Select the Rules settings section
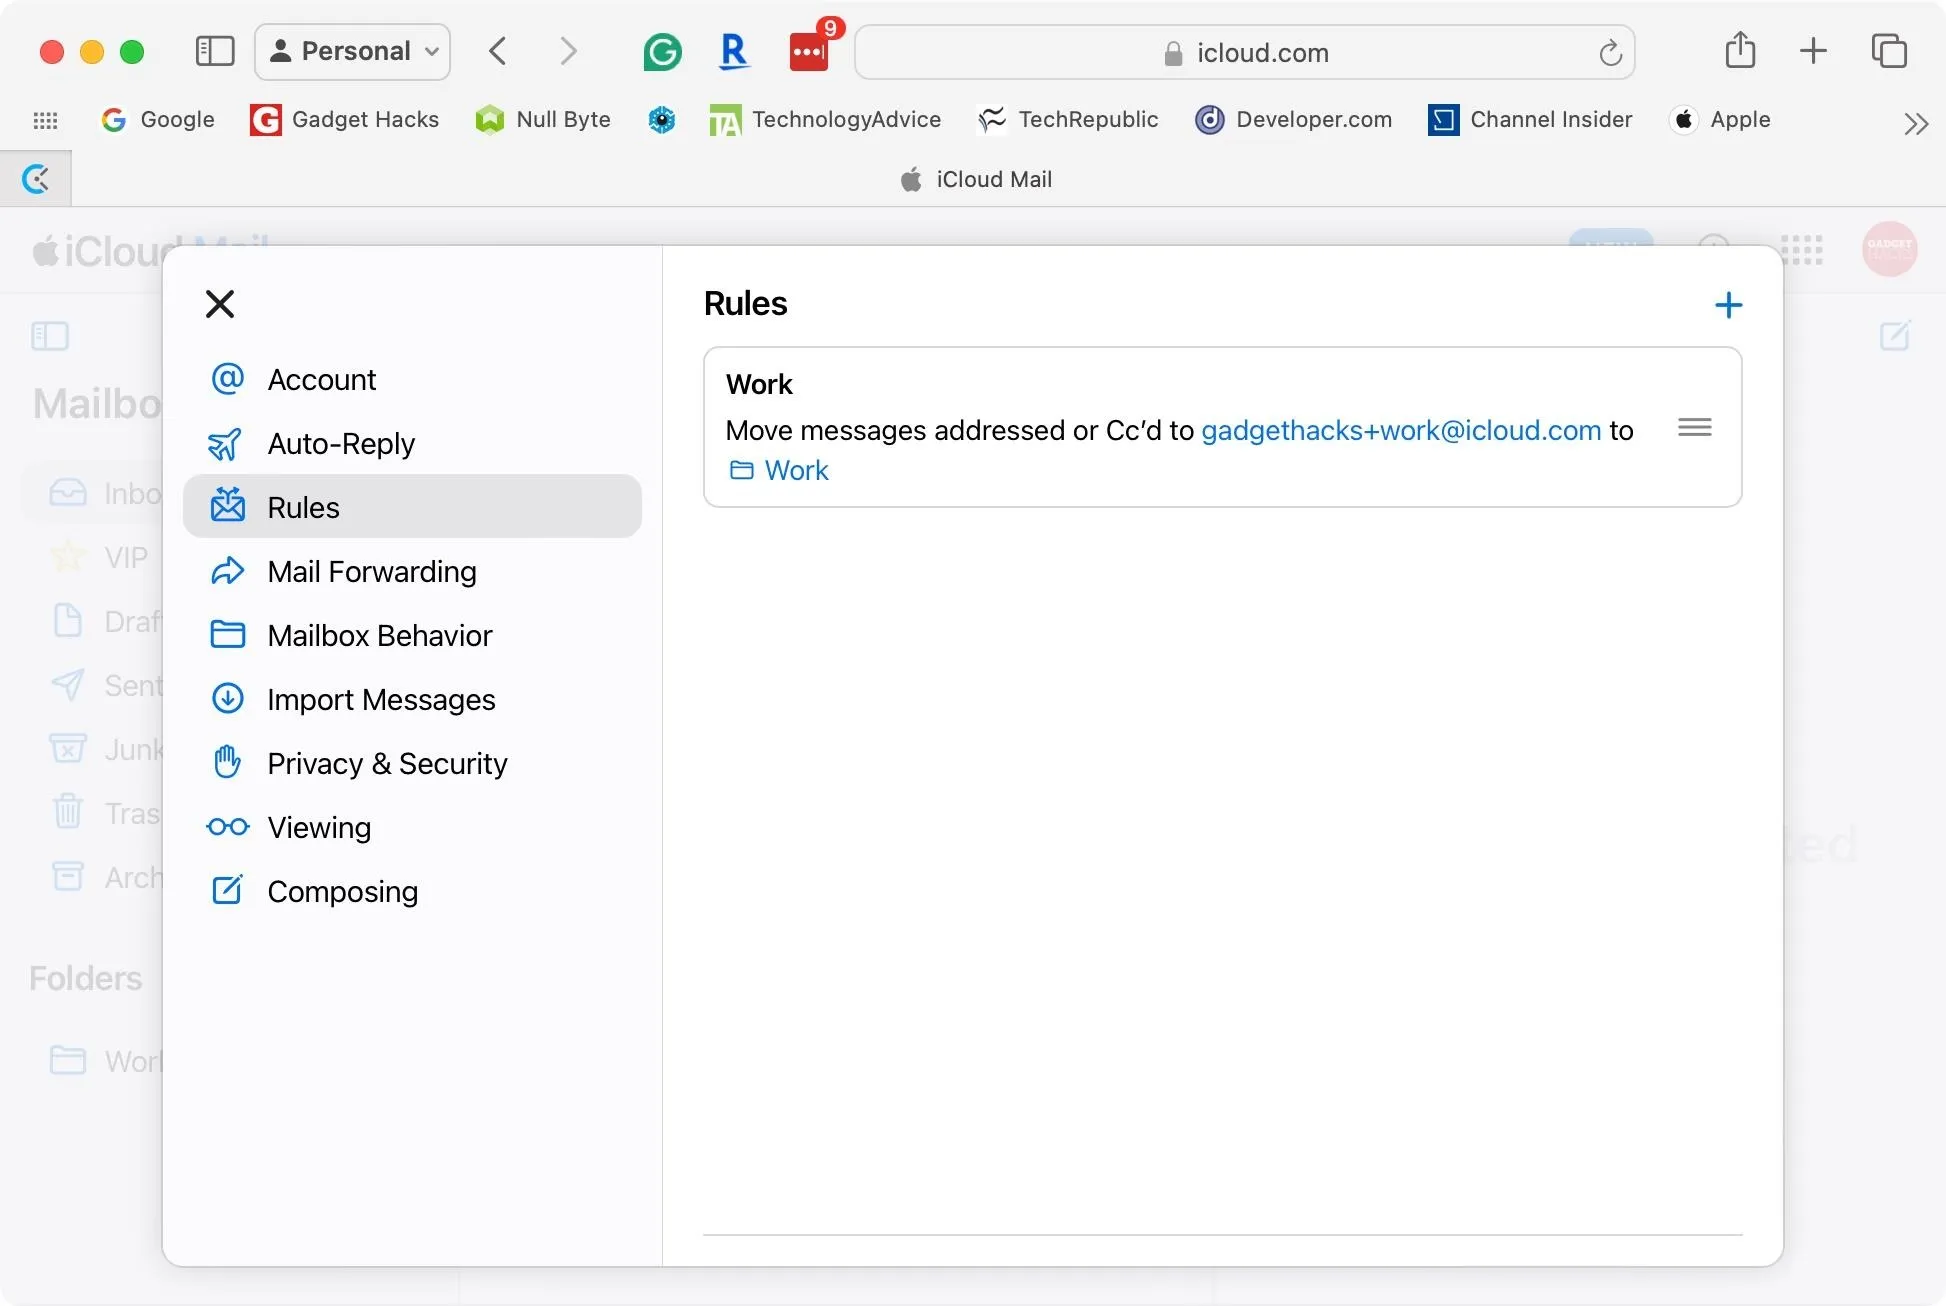The image size is (1946, 1306). coord(412,507)
